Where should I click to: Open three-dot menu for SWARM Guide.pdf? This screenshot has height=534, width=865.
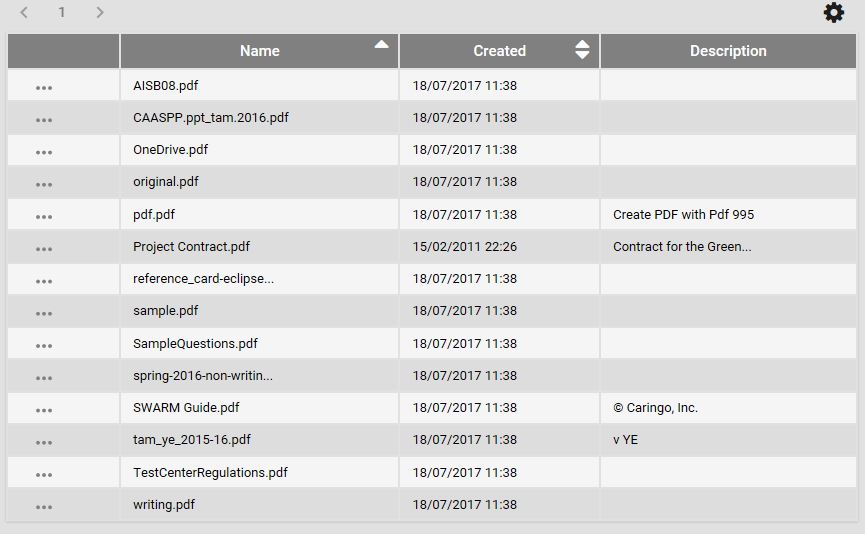[44, 410]
